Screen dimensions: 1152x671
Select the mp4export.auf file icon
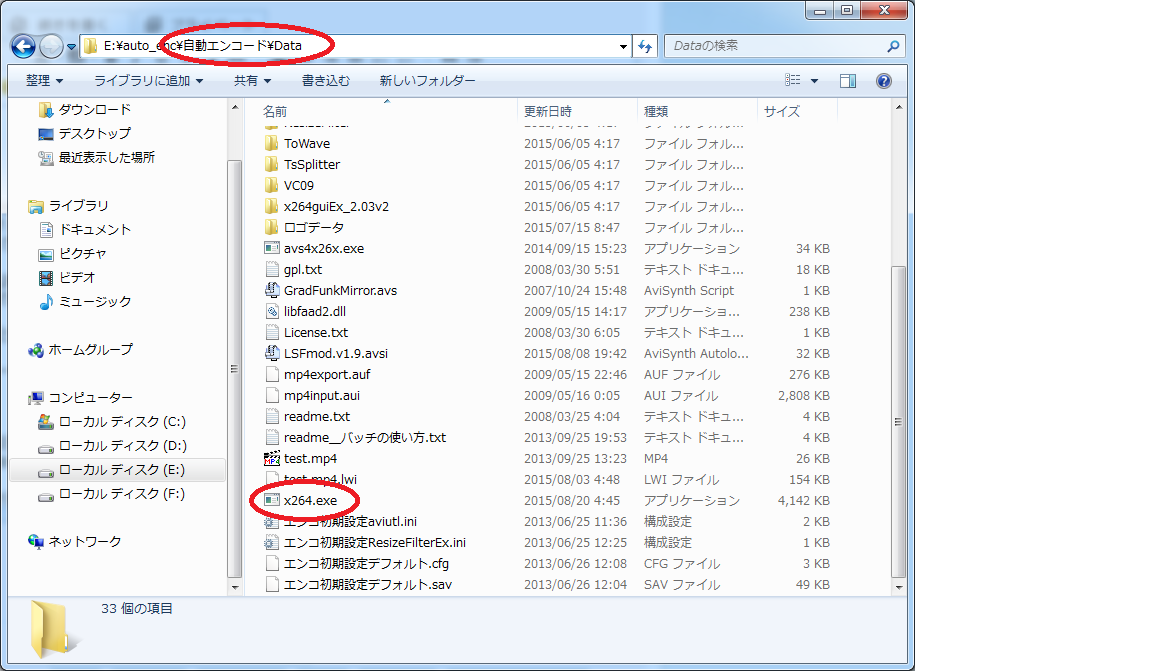coord(272,374)
